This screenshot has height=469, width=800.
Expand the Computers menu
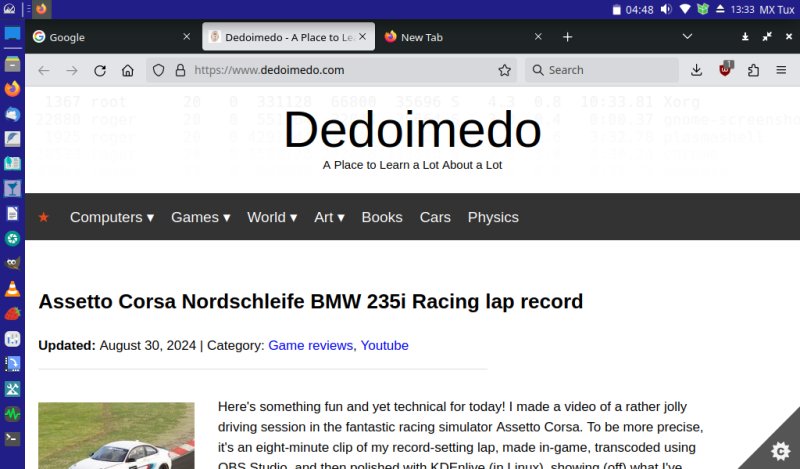(111, 217)
